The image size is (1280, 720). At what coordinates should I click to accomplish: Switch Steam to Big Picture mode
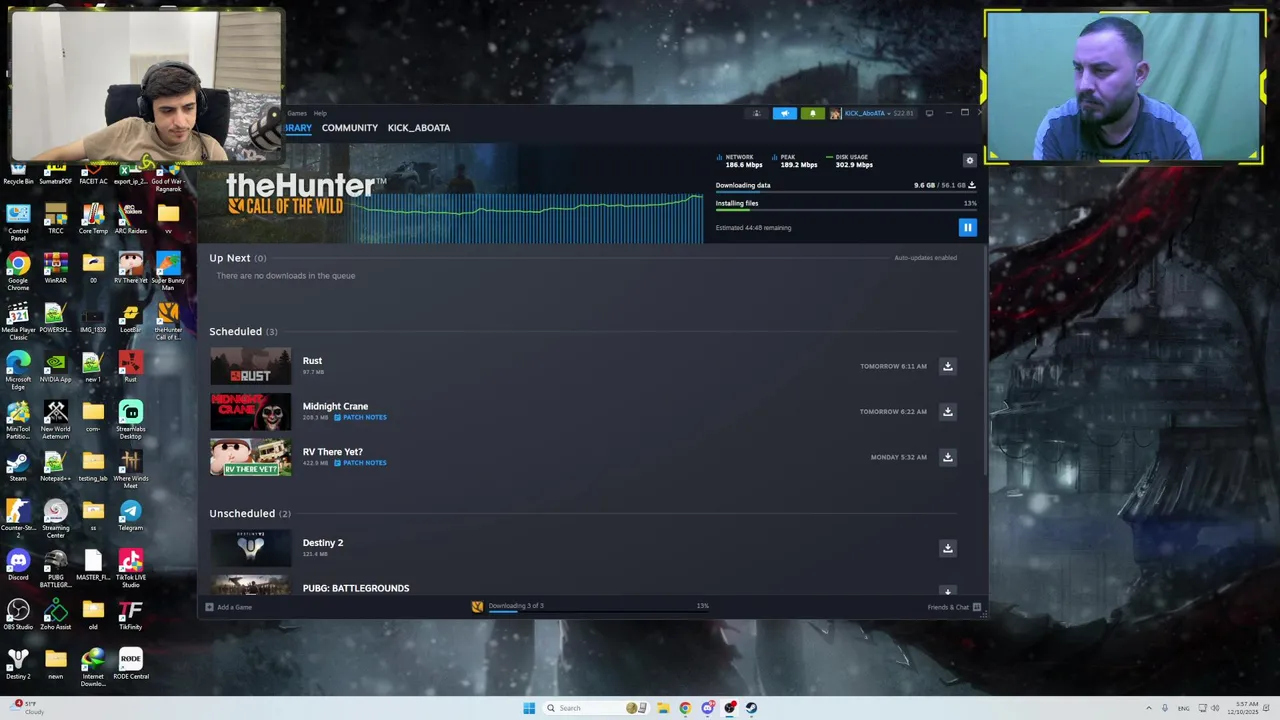[929, 113]
